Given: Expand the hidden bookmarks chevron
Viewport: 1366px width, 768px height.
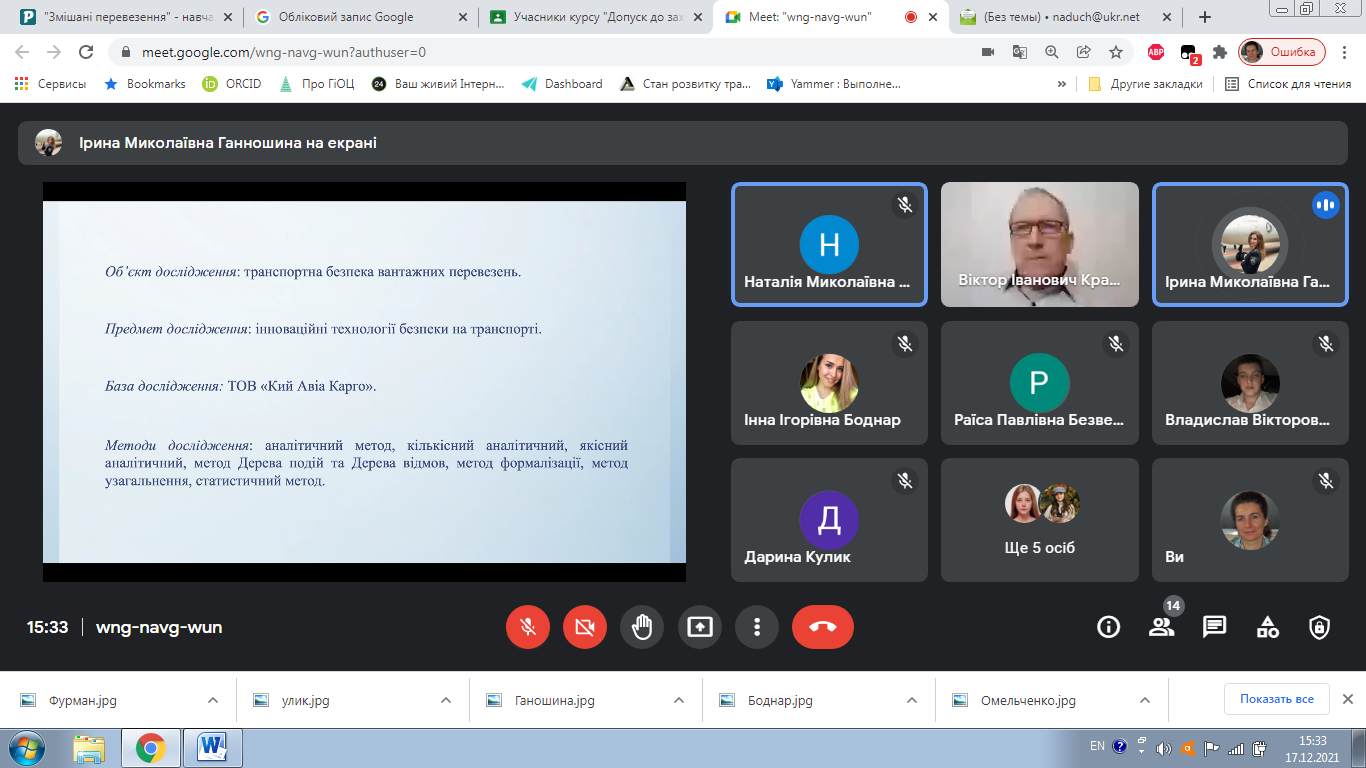Looking at the screenshot, I should (x=1061, y=84).
